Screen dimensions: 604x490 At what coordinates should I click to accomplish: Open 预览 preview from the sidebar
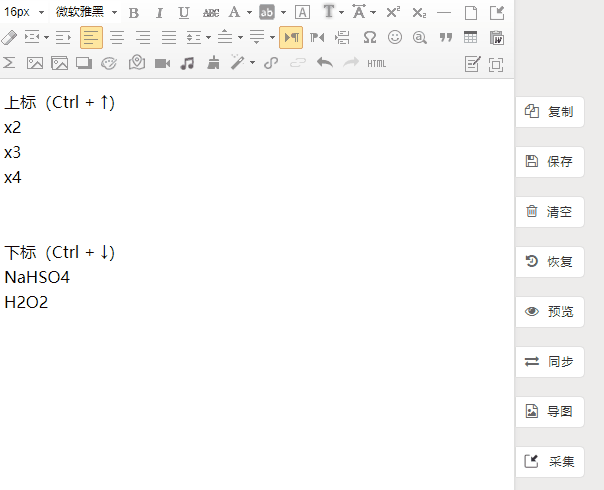pyautogui.click(x=549, y=312)
